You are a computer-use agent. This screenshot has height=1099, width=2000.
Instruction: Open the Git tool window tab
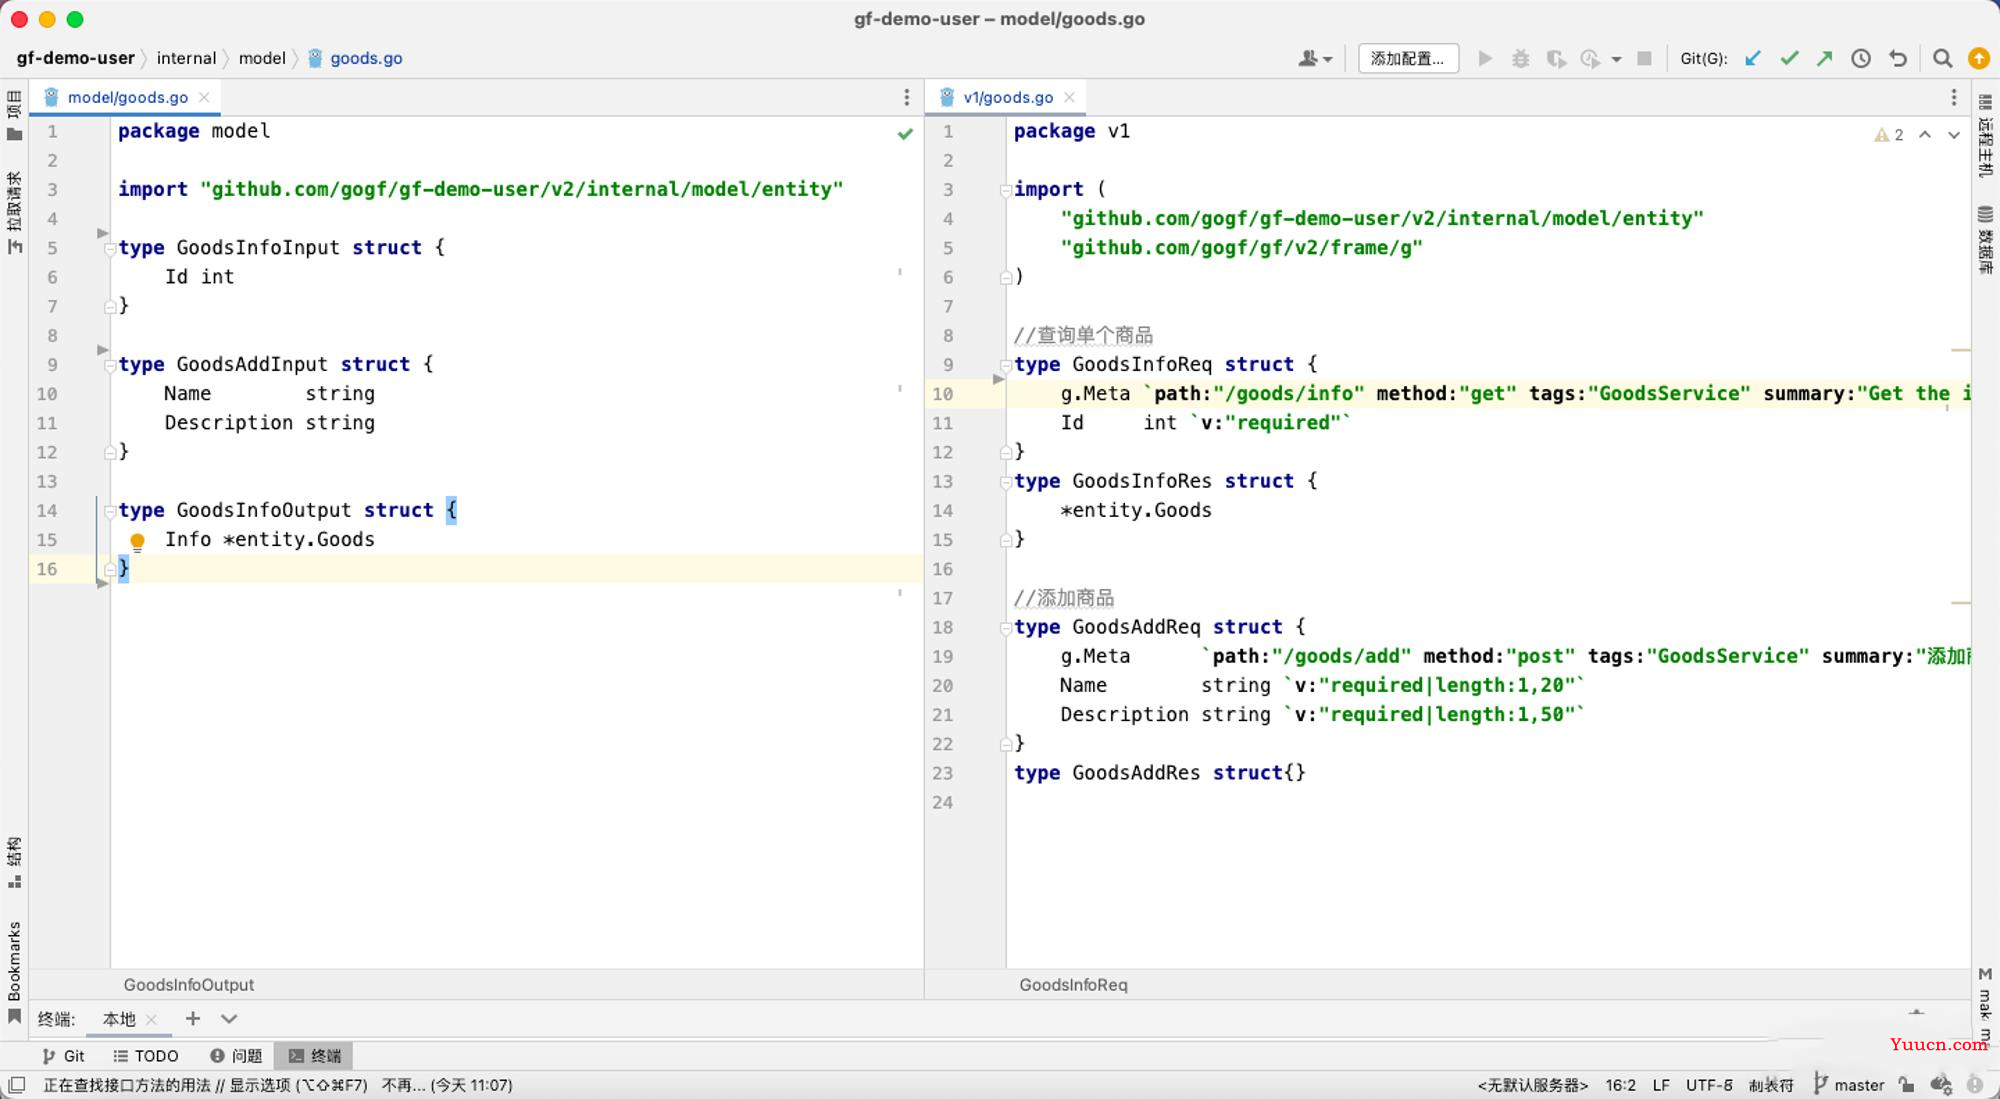[63, 1055]
